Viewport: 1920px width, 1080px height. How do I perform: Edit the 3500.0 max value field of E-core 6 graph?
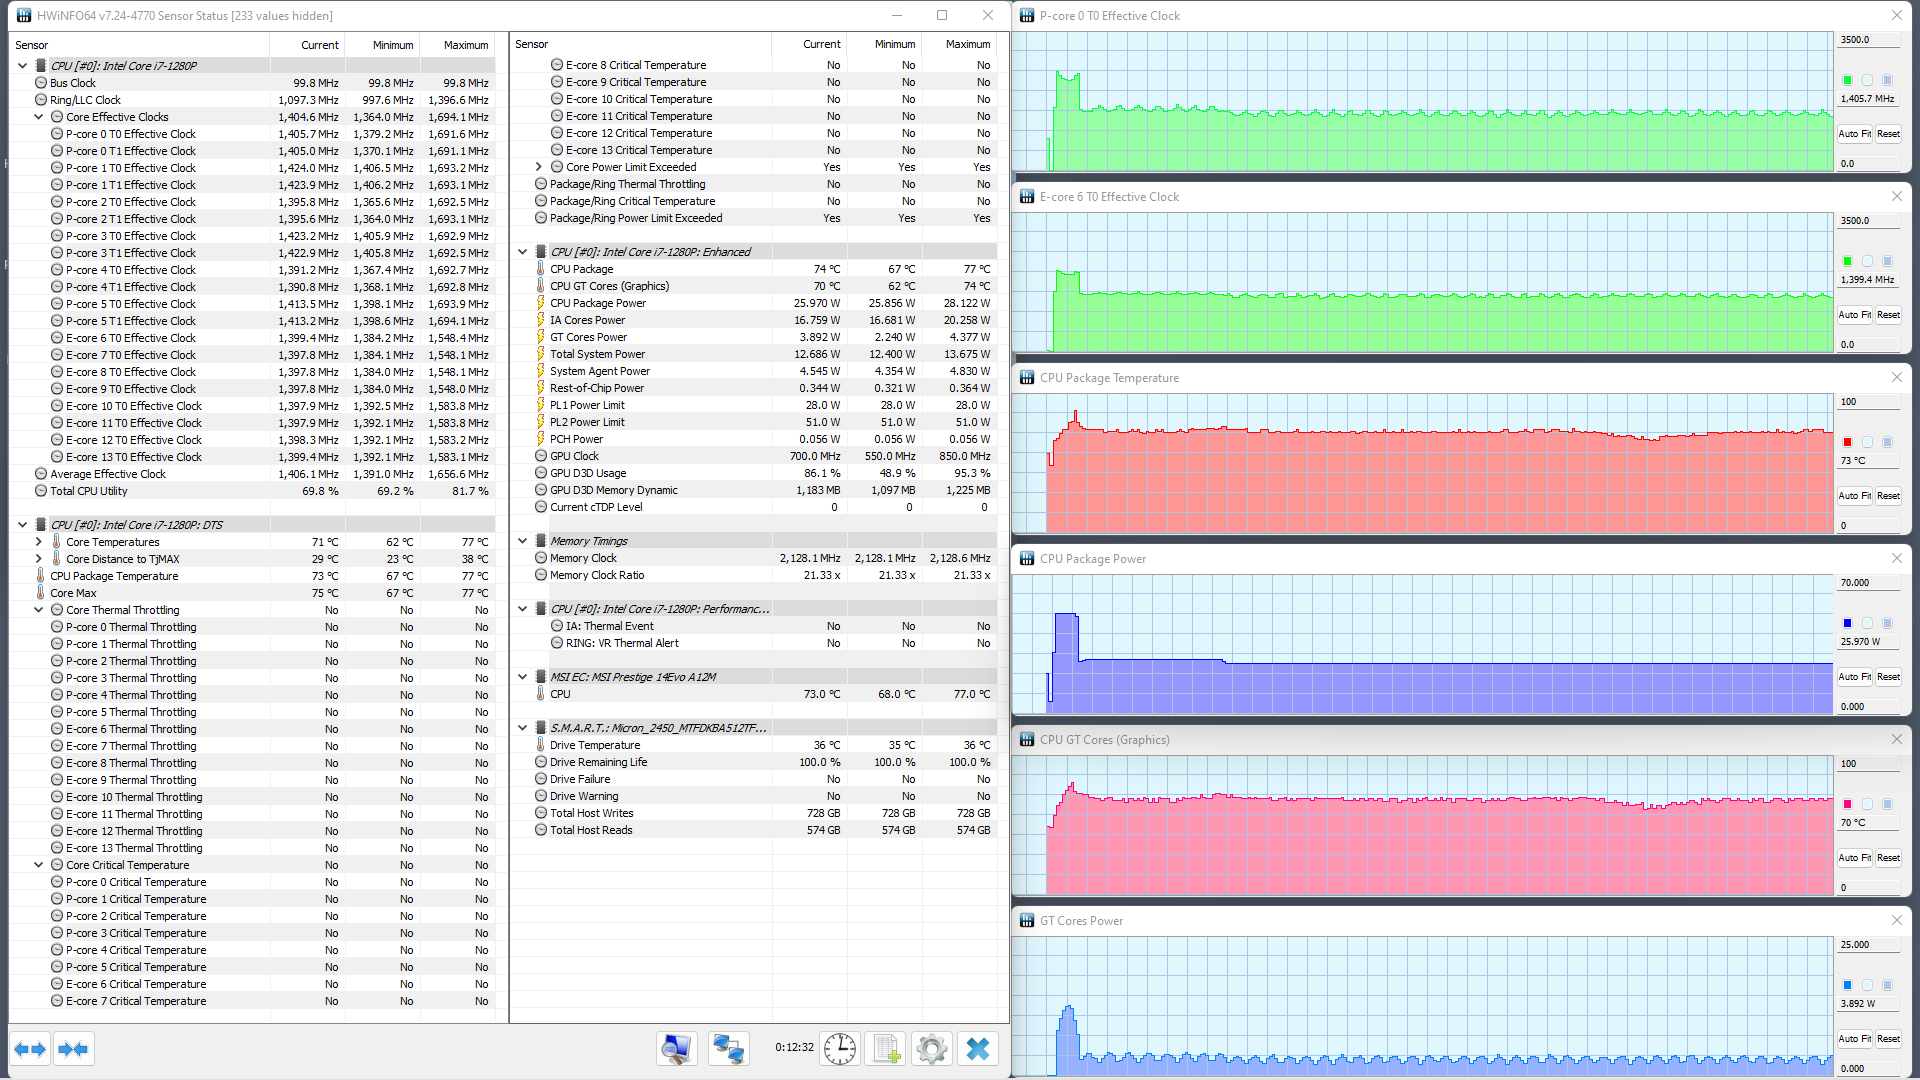tap(1866, 221)
